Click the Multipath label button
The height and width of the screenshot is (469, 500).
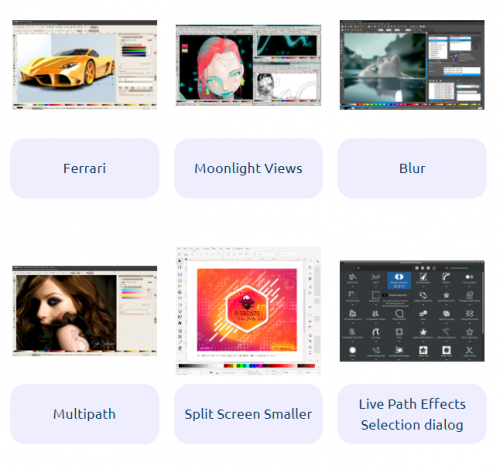85,414
